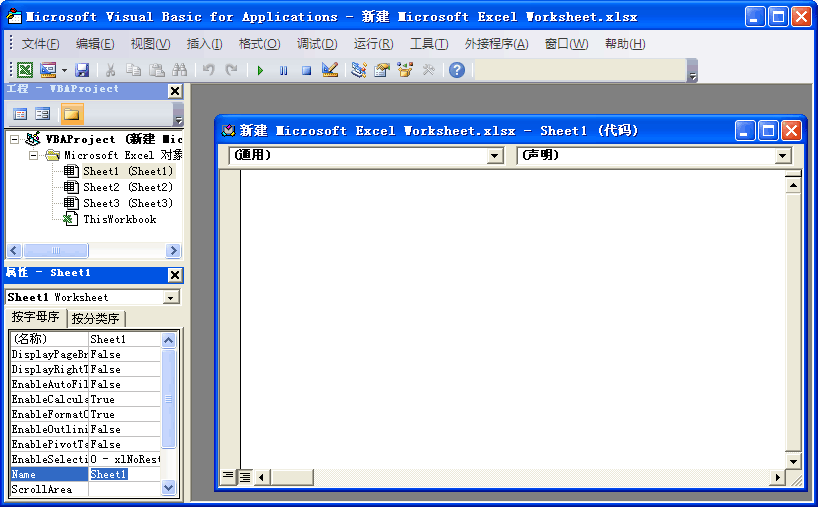Open the 帮助(H) menu
Viewport: 818px width, 507px height.
click(625, 44)
